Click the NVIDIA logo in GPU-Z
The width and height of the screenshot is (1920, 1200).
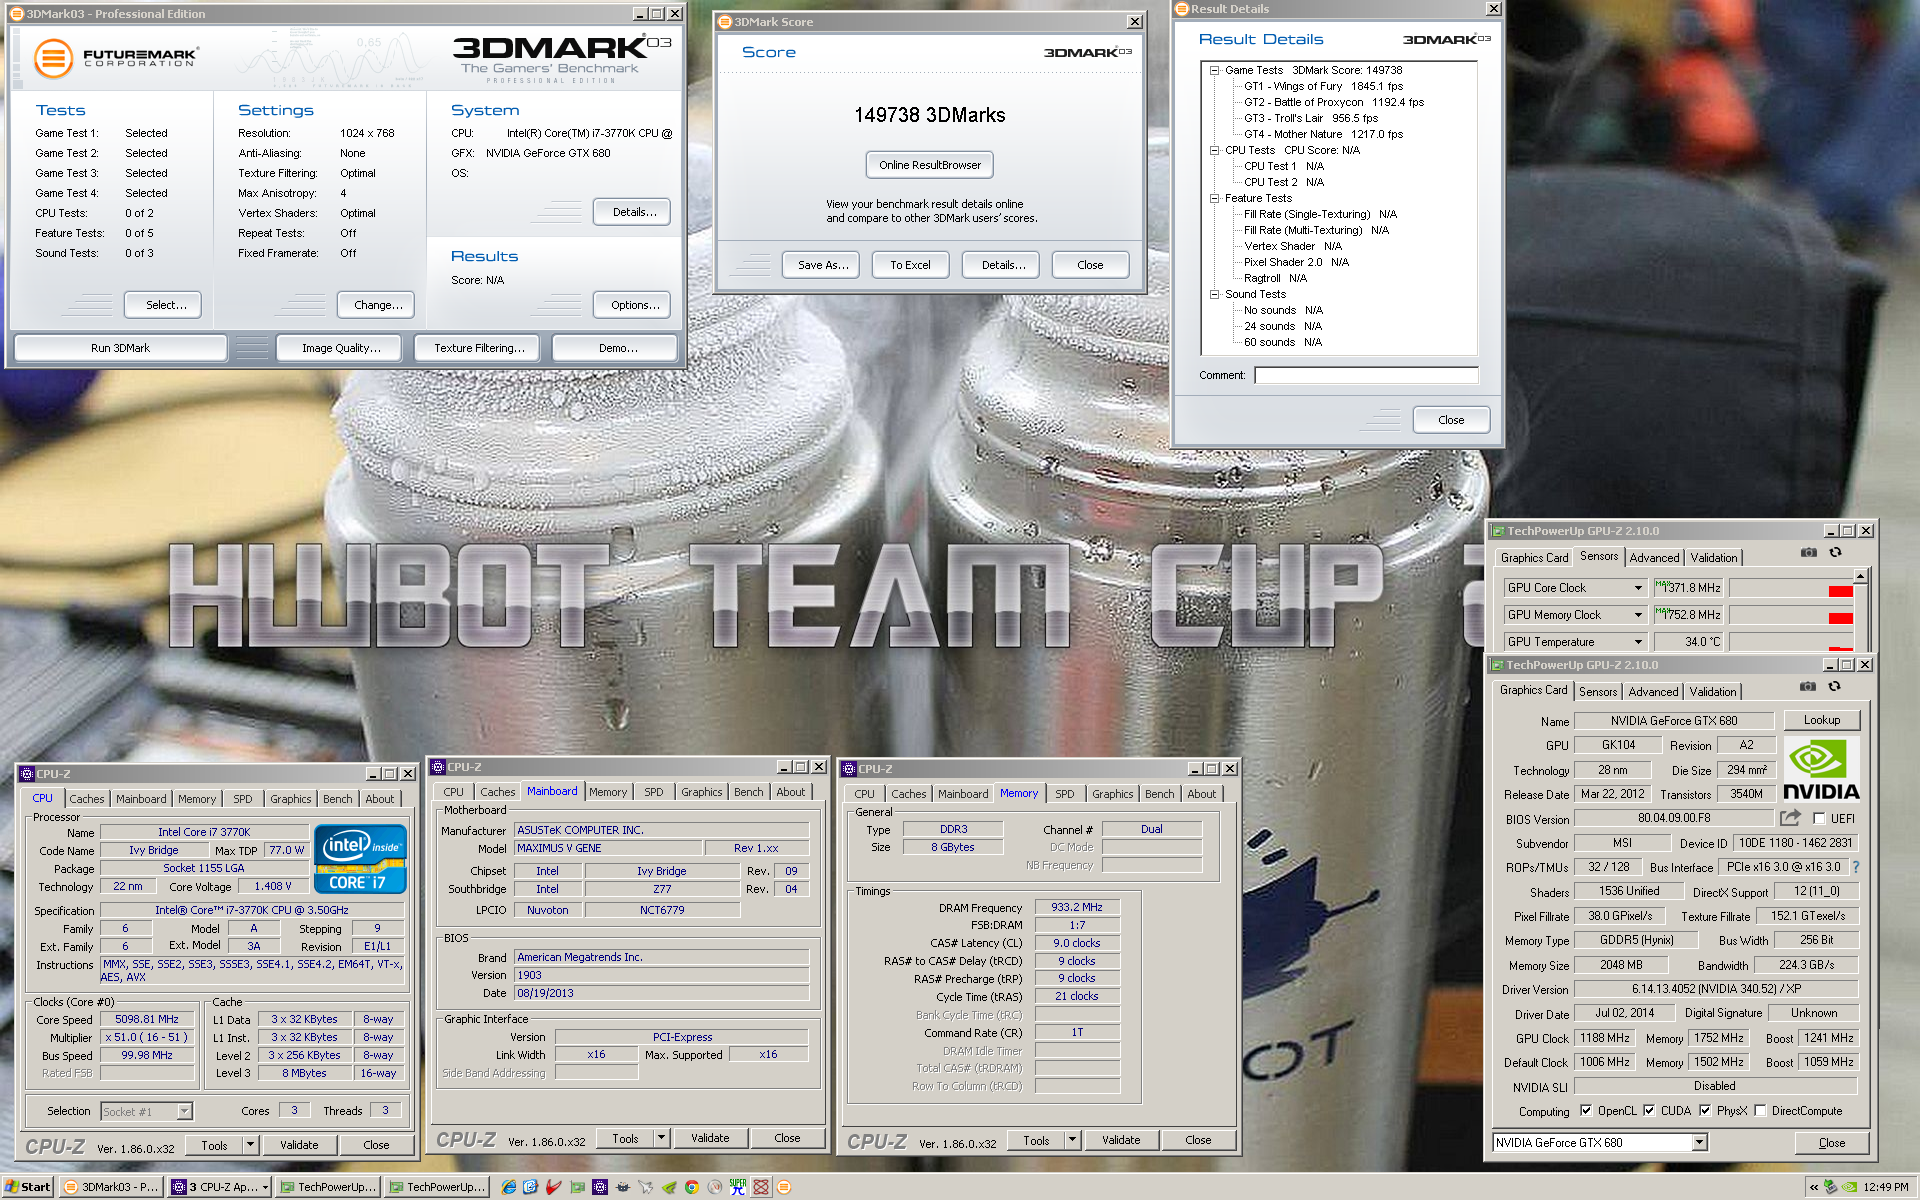[x=1821, y=770]
